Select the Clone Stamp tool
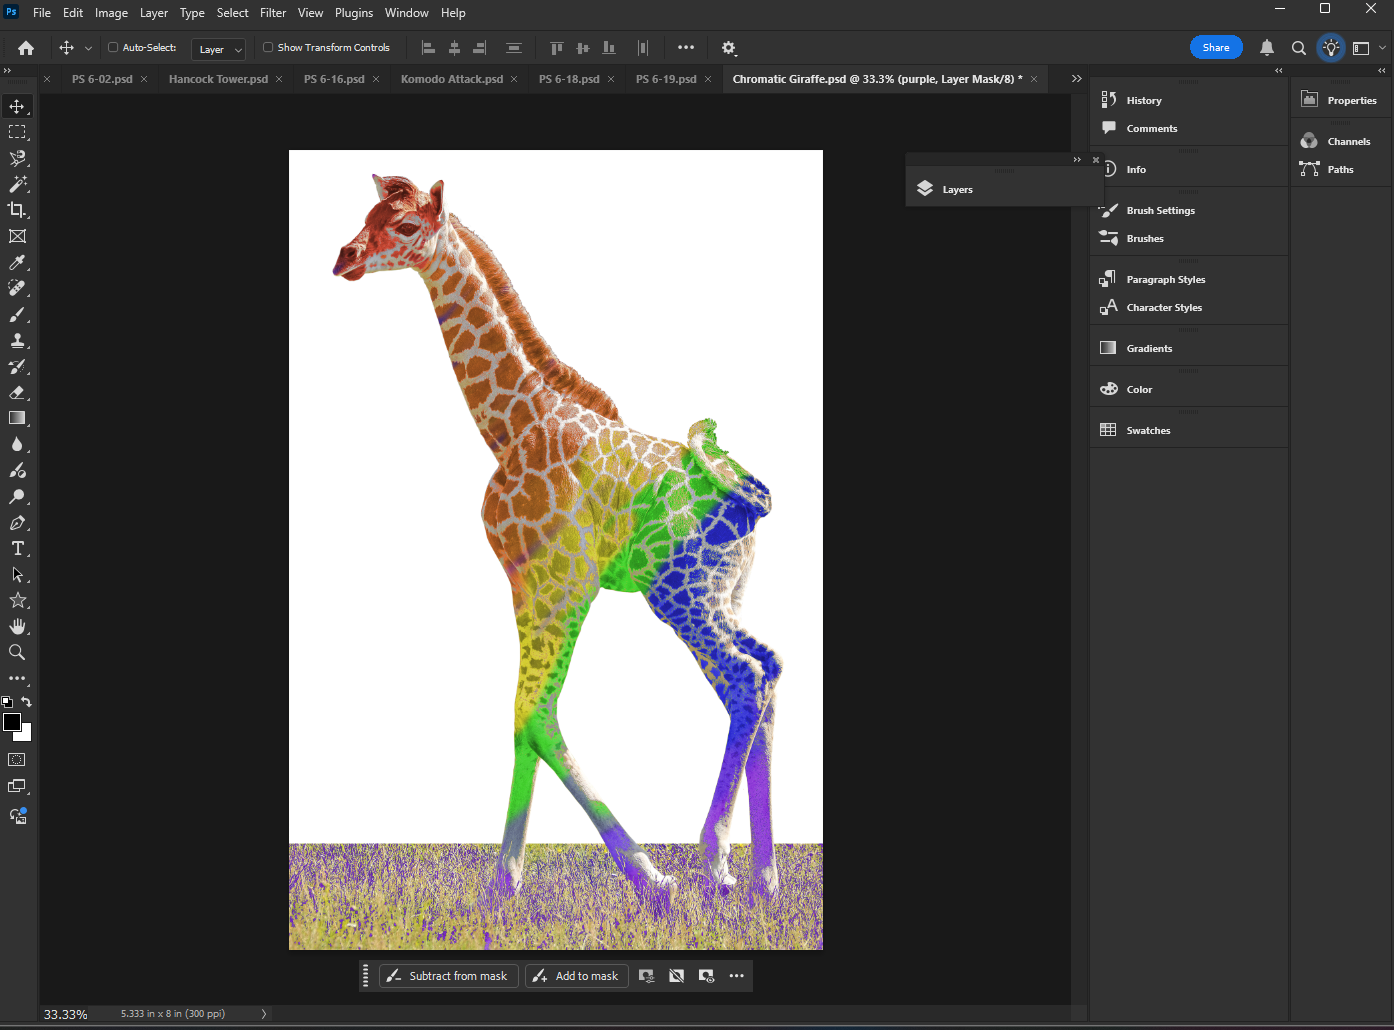This screenshot has height=1030, width=1394. pos(16,340)
